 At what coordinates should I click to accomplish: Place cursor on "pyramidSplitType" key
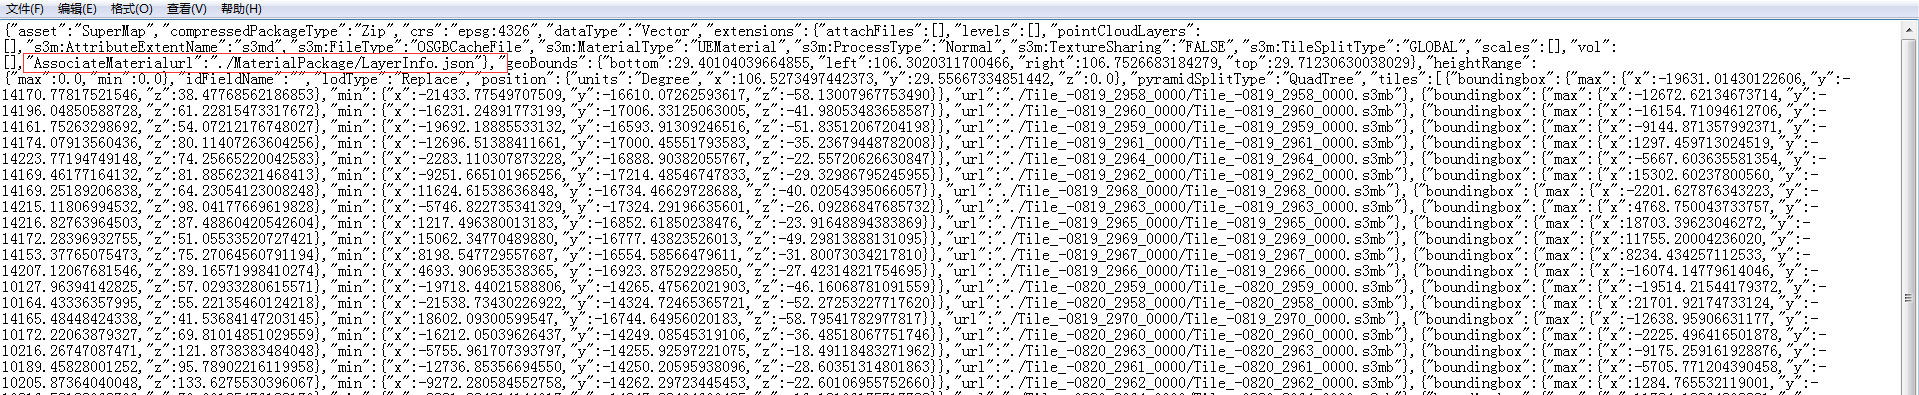1205,79
